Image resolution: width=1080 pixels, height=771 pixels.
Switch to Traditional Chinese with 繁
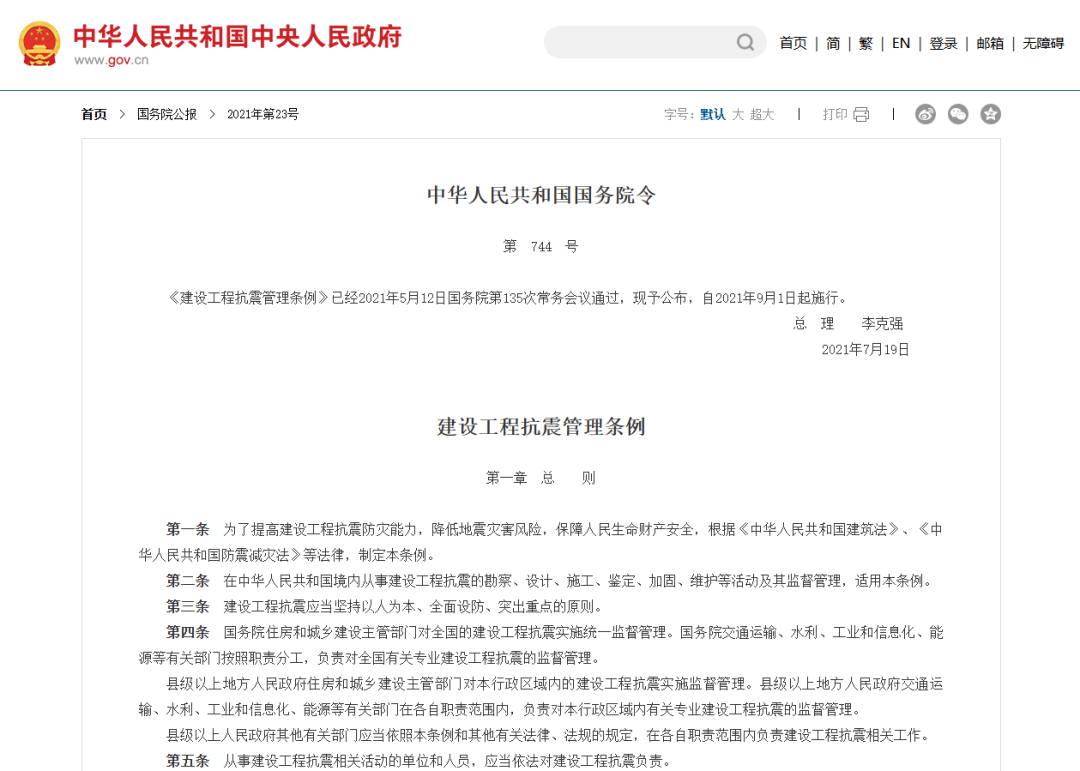(864, 43)
